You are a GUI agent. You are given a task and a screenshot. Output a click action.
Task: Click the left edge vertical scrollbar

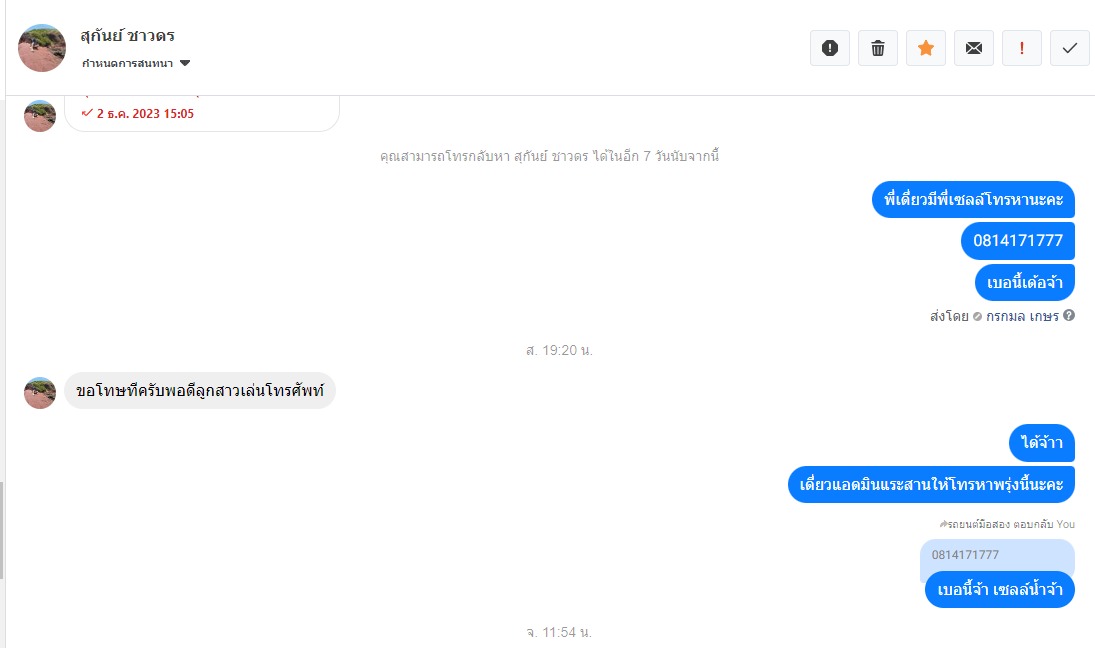click(x=2, y=531)
